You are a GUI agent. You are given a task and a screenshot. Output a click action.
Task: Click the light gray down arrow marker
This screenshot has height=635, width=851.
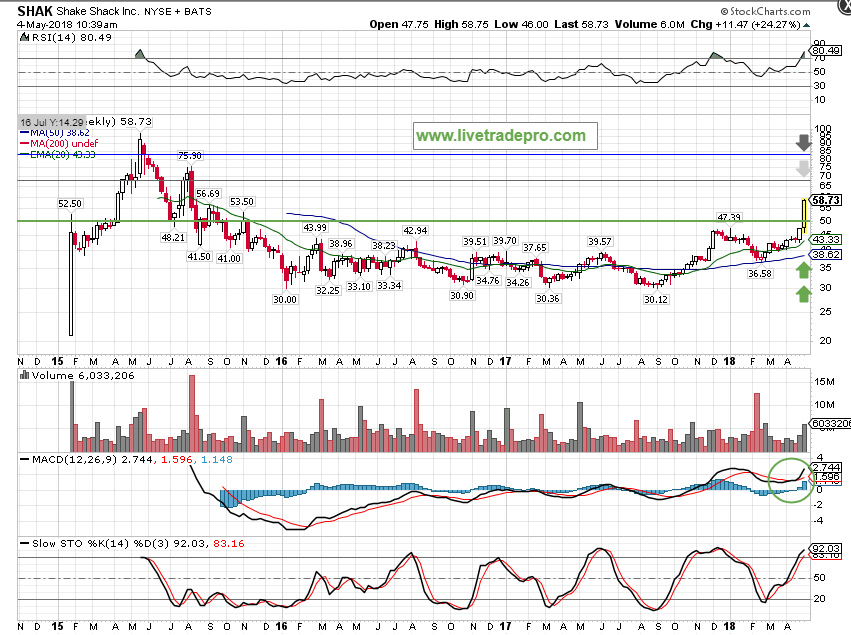click(803, 169)
